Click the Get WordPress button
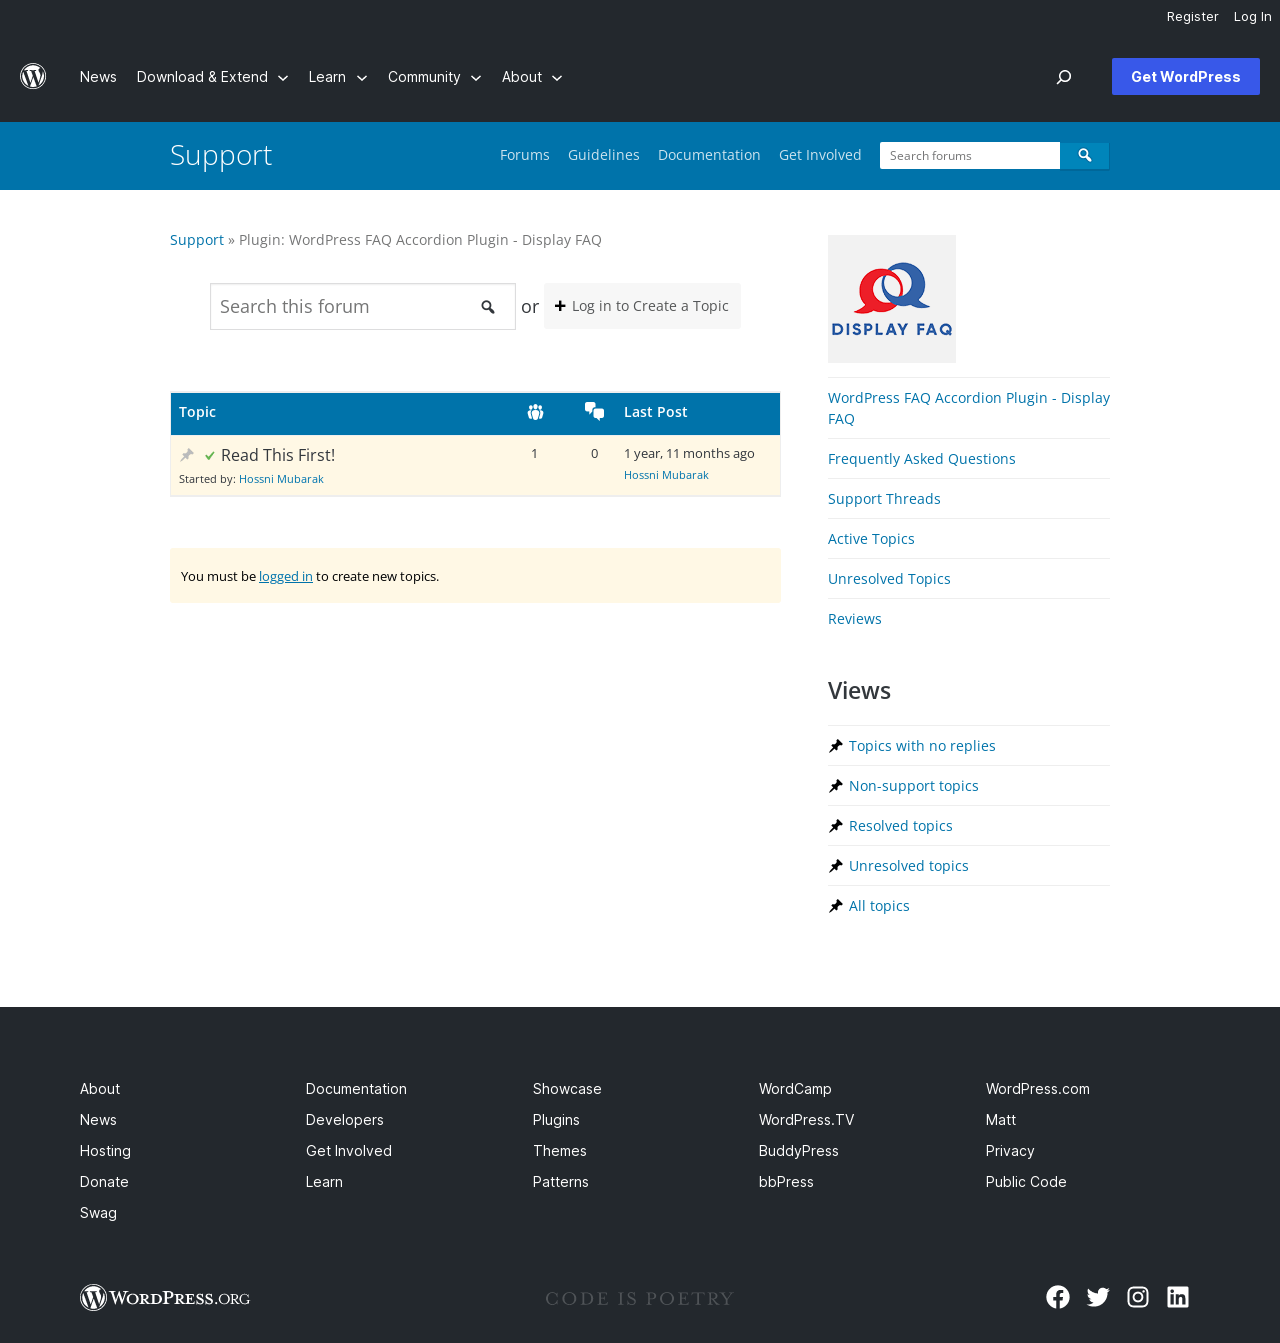The height and width of the screenshot is (1343, 1280). tap(1186, 77)
